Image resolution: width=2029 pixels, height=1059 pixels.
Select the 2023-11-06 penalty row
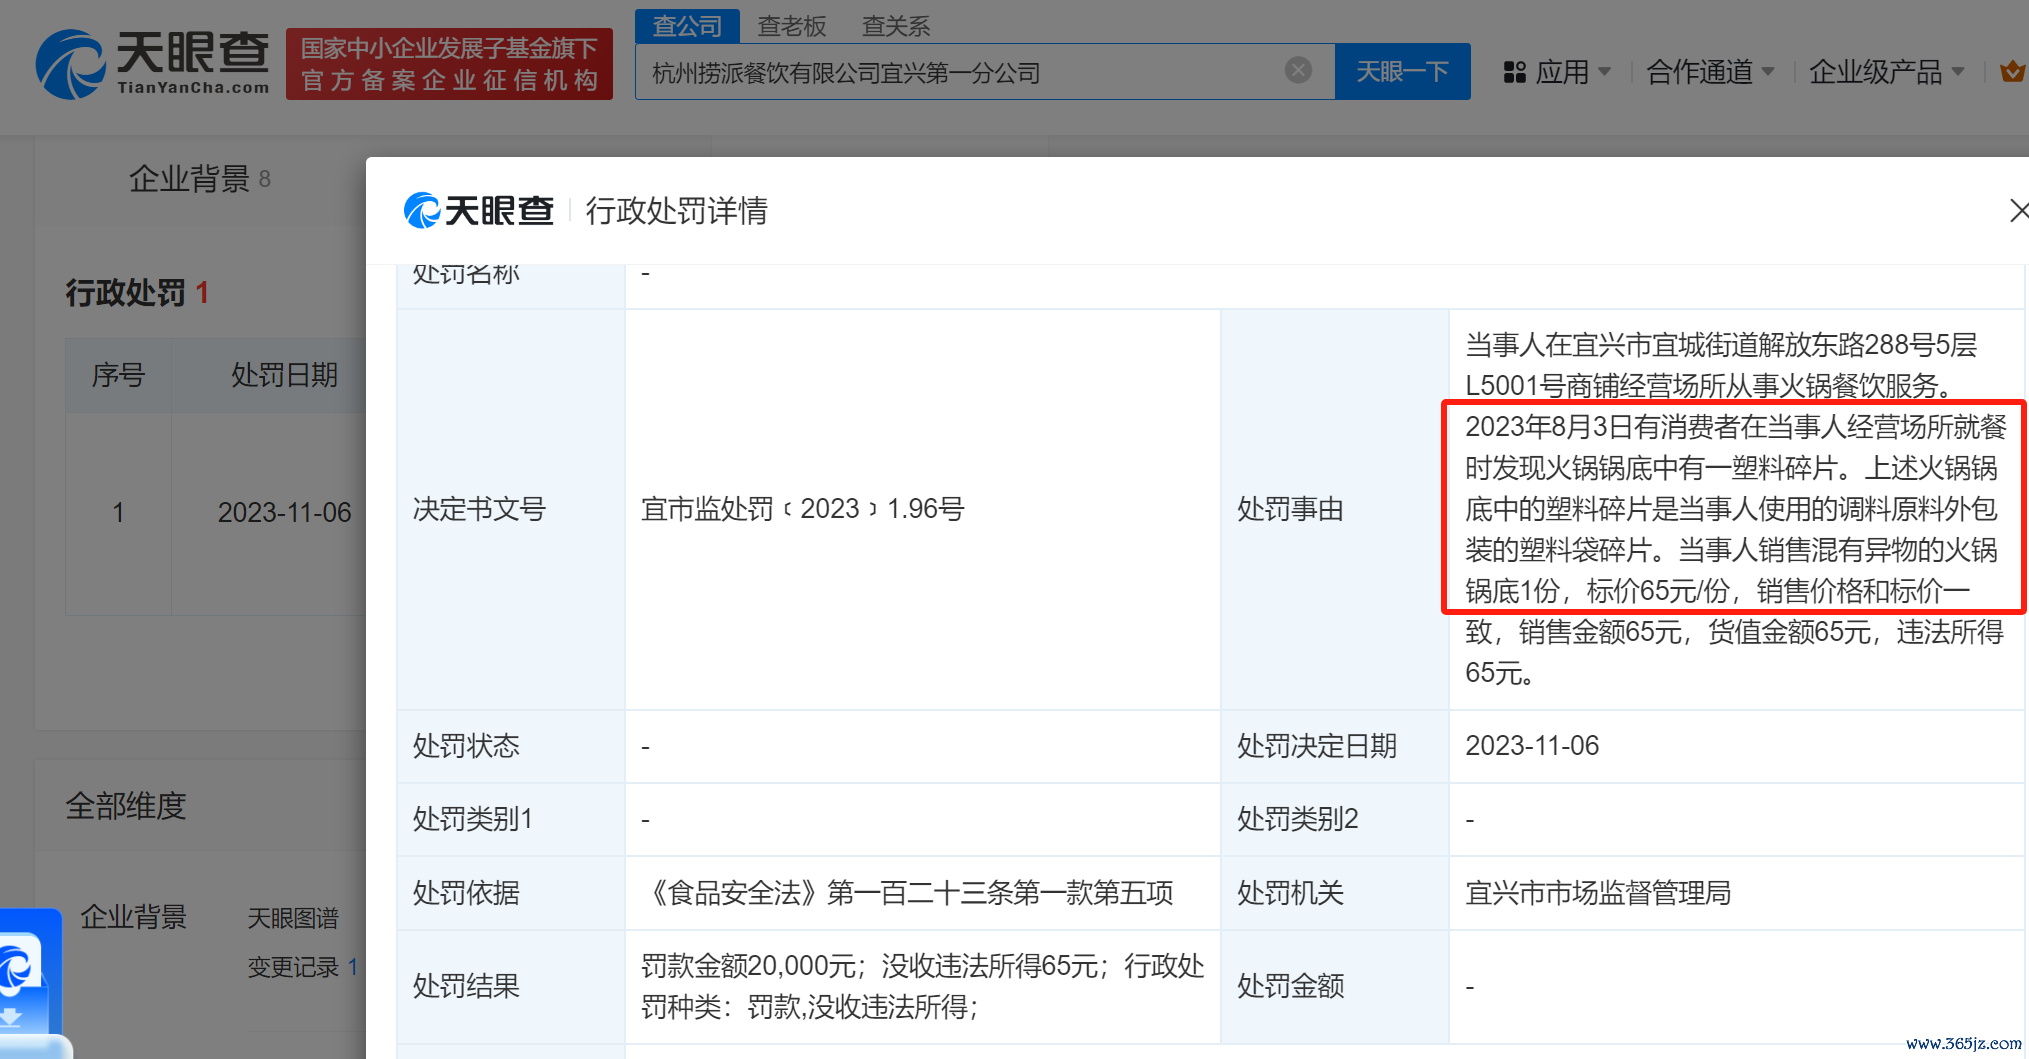(x=284, y=513)
